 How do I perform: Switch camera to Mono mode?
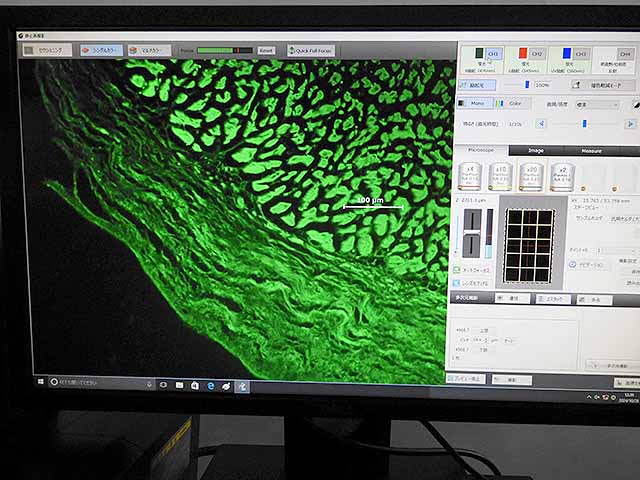point(474,103)
